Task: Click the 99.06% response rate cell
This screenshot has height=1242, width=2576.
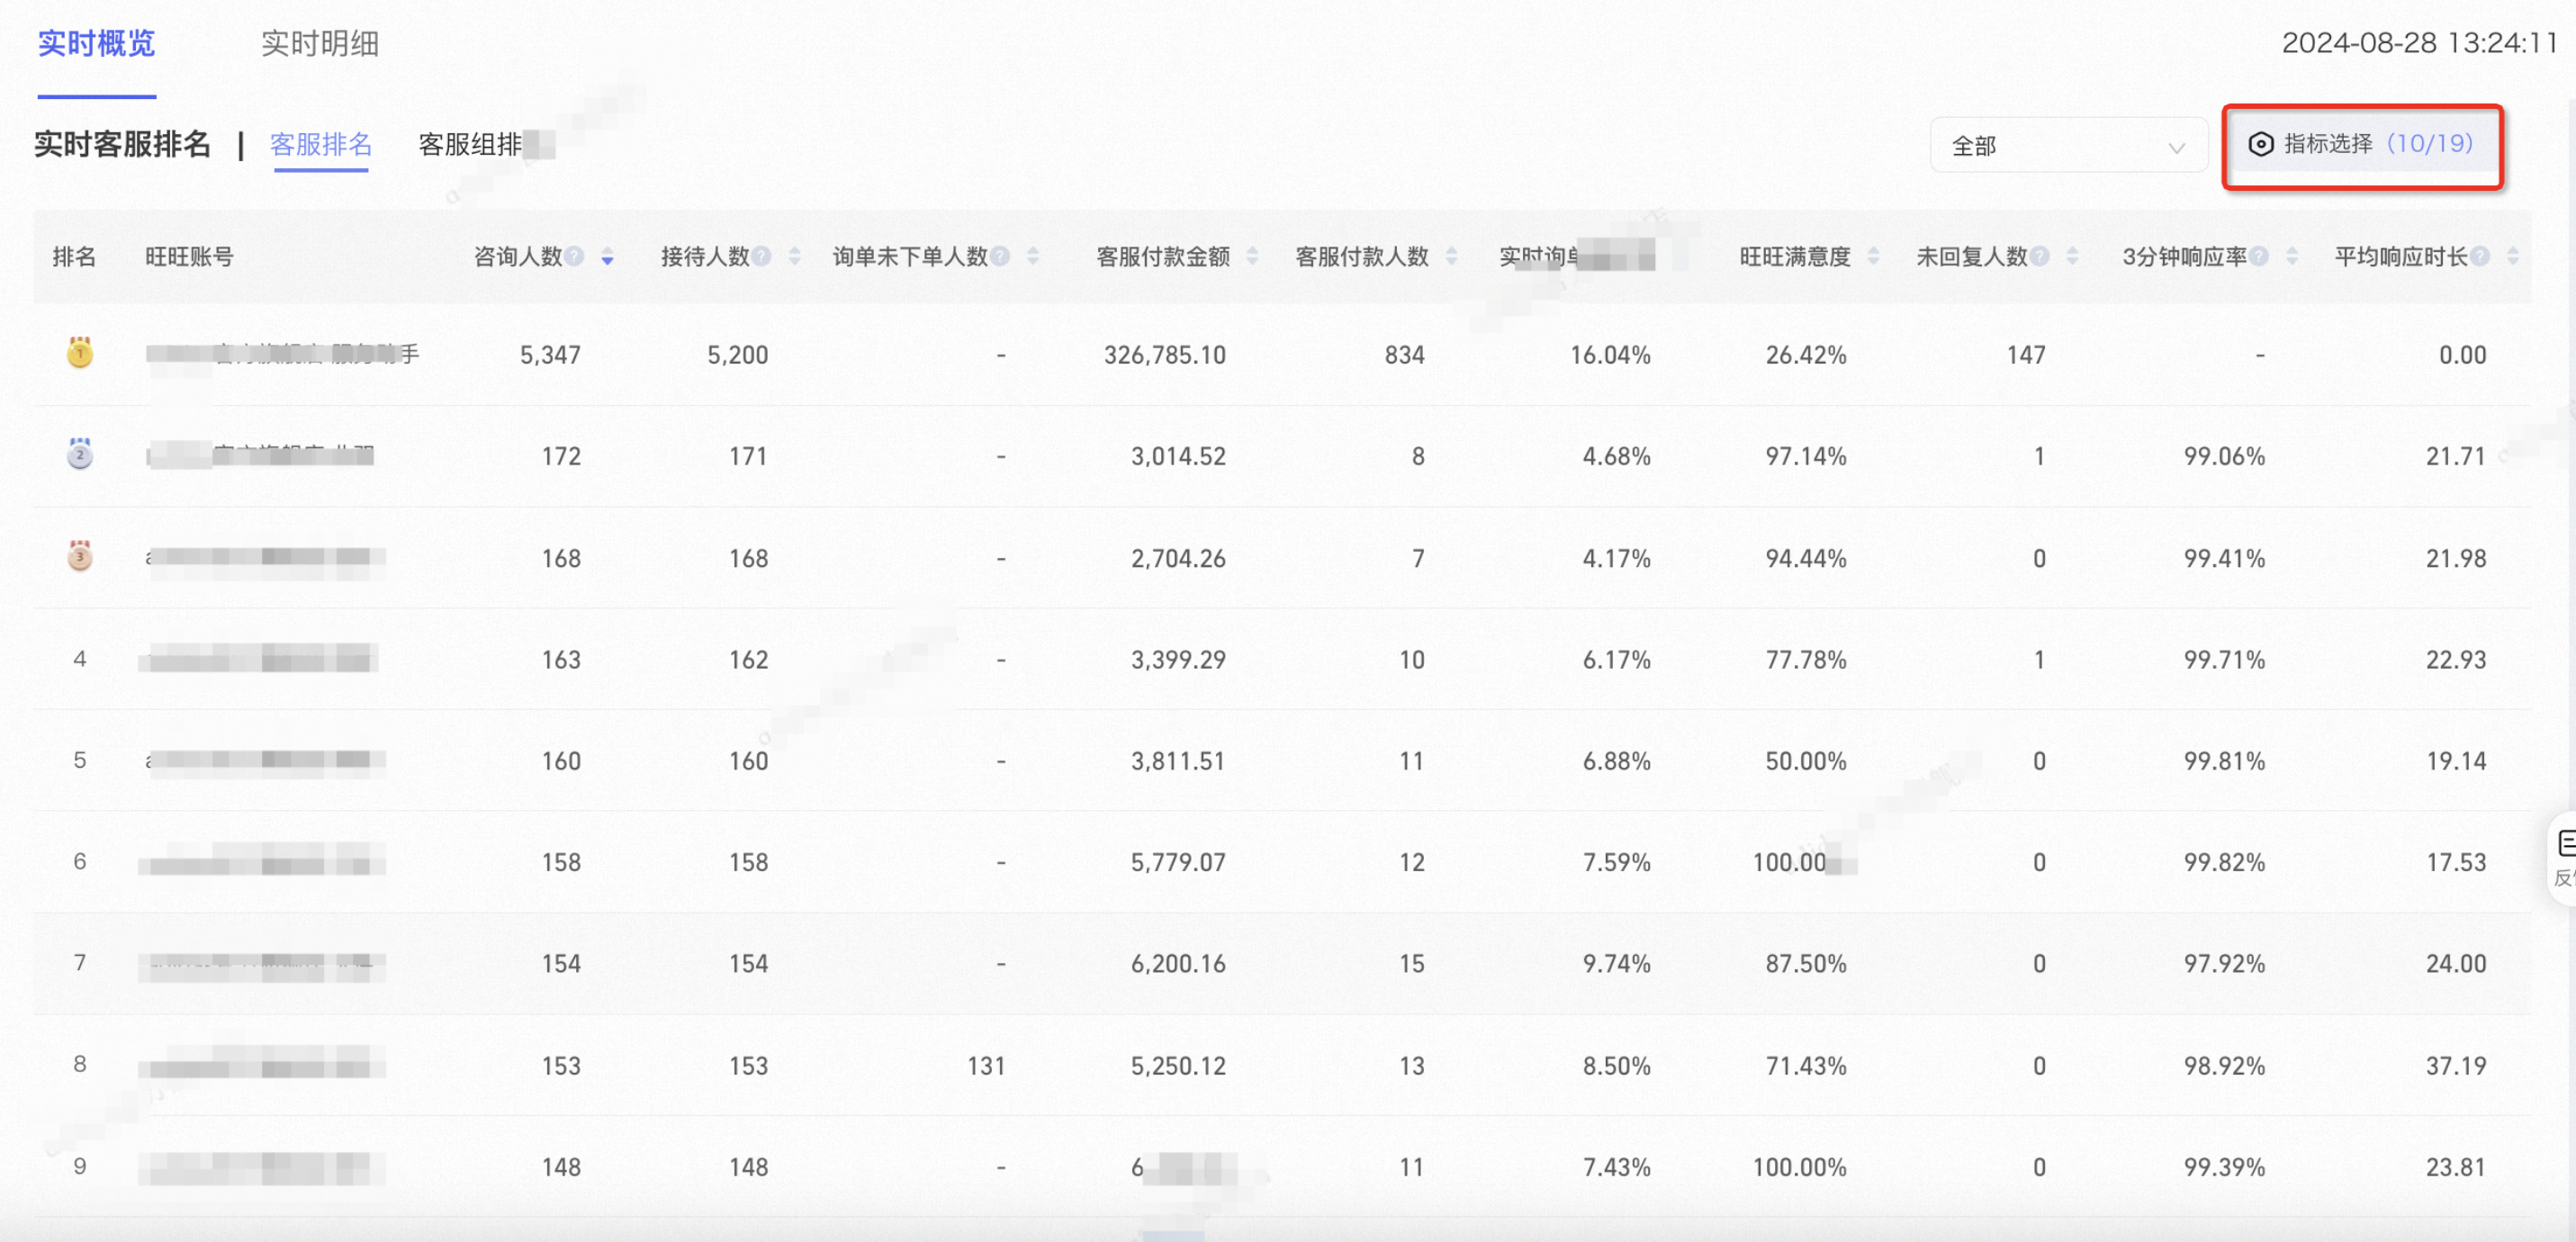Action: click(x=2224, y=457)
